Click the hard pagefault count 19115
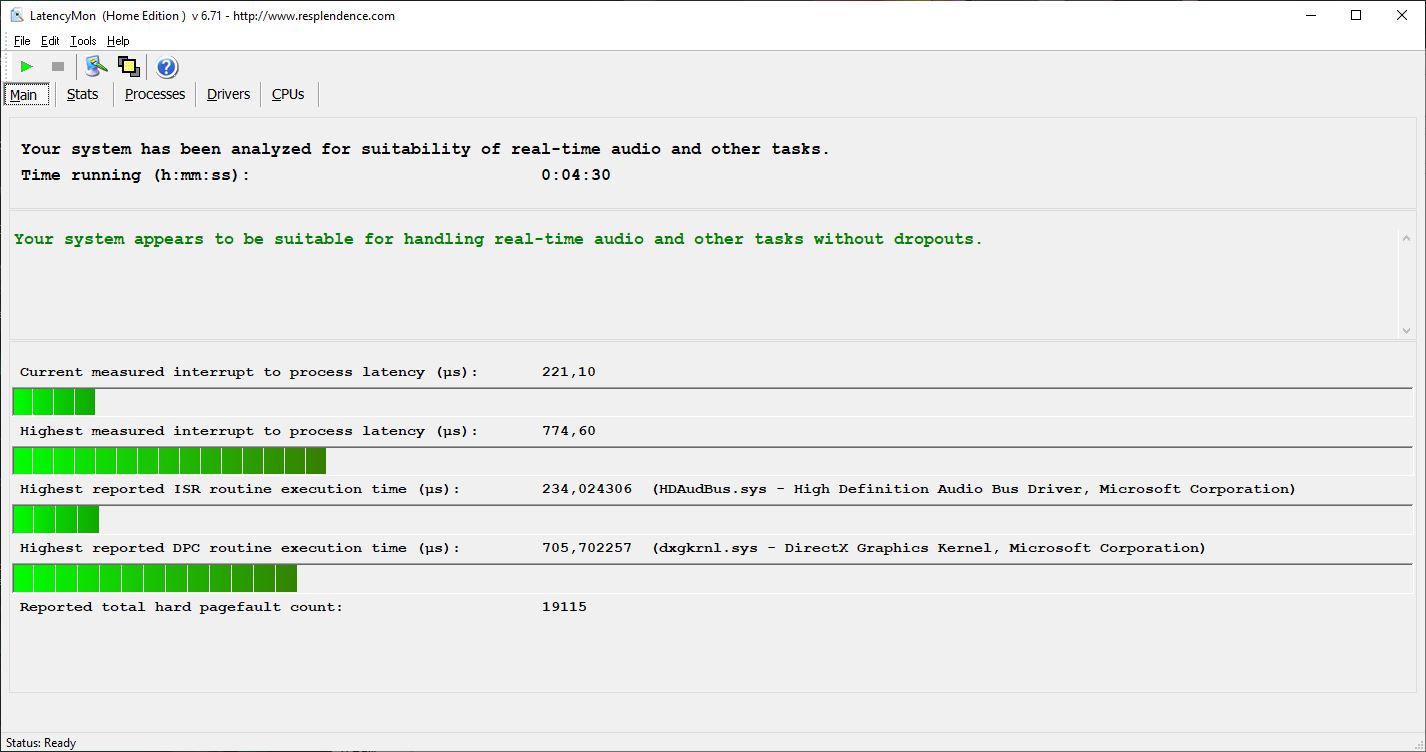1426x752 pixels. (564, 607)
